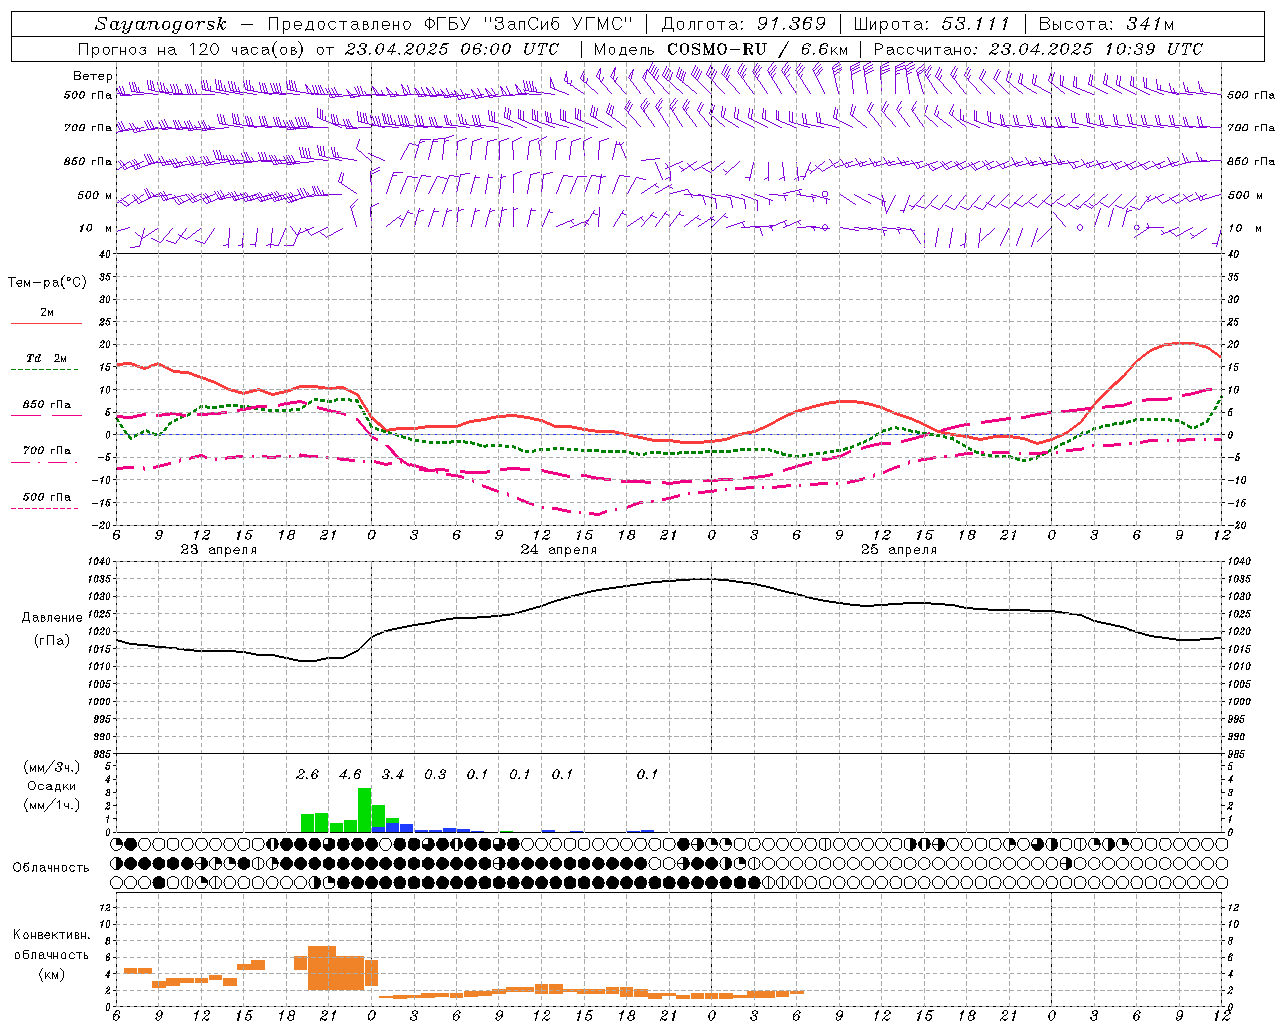Click the '2м' temperature legend entry

(x=47, y=313)
